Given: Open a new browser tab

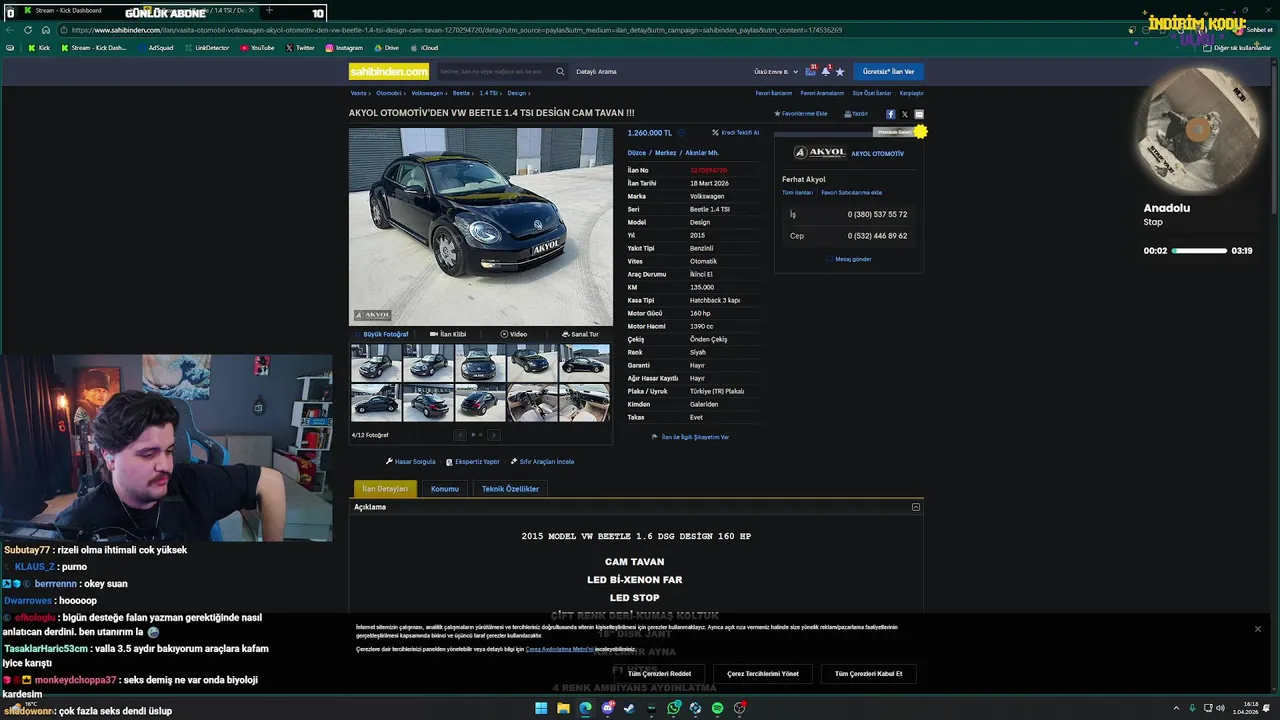Looking at the screenshot, I should [x=269, y=11].
